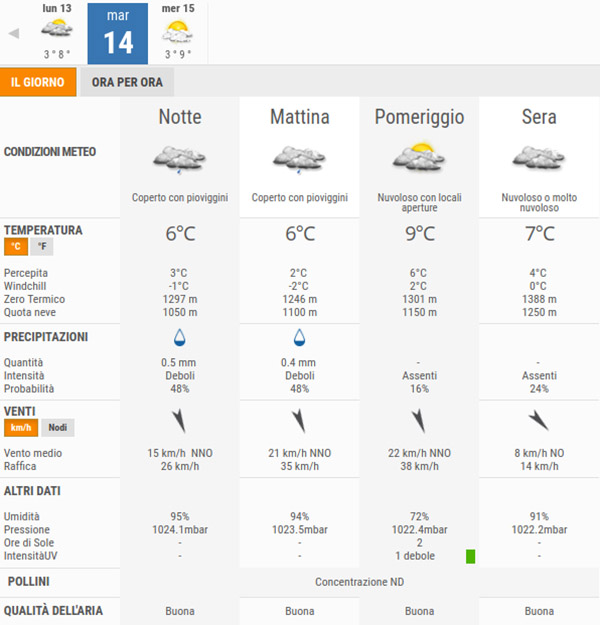Select the IL GIORNO tab
Screen dimensions: 600x625
[x=38, y=82]
